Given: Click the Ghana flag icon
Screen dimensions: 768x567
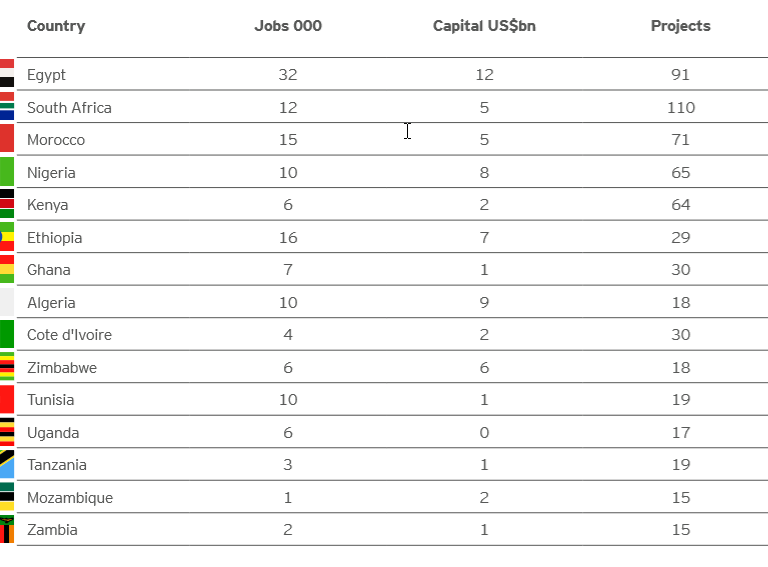Looking at the screenshot, I should [x=6, y=269].
